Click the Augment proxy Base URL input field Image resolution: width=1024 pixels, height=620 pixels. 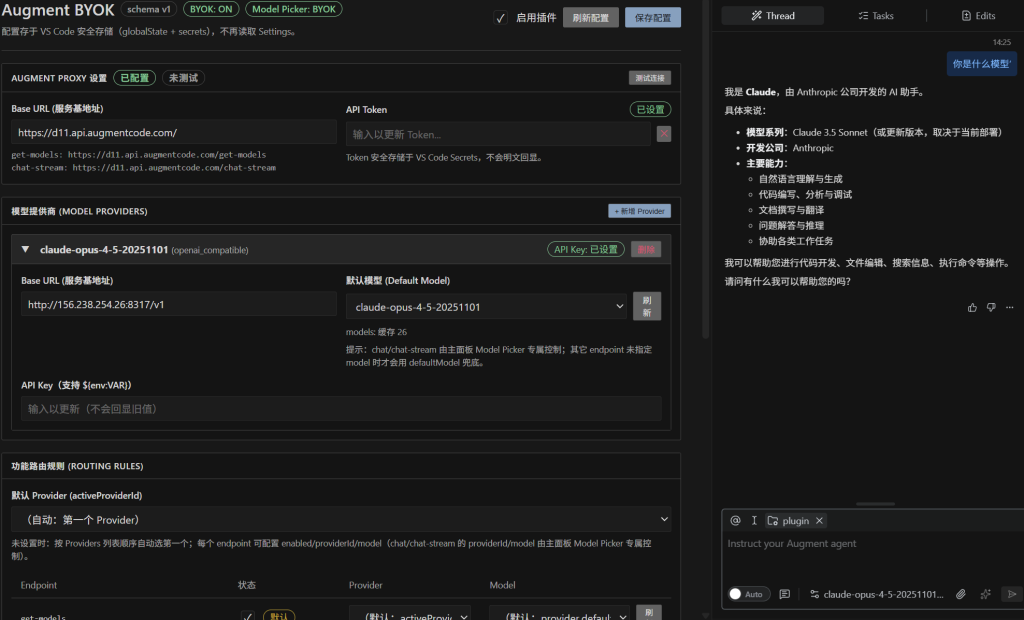(x=174, y=133)
